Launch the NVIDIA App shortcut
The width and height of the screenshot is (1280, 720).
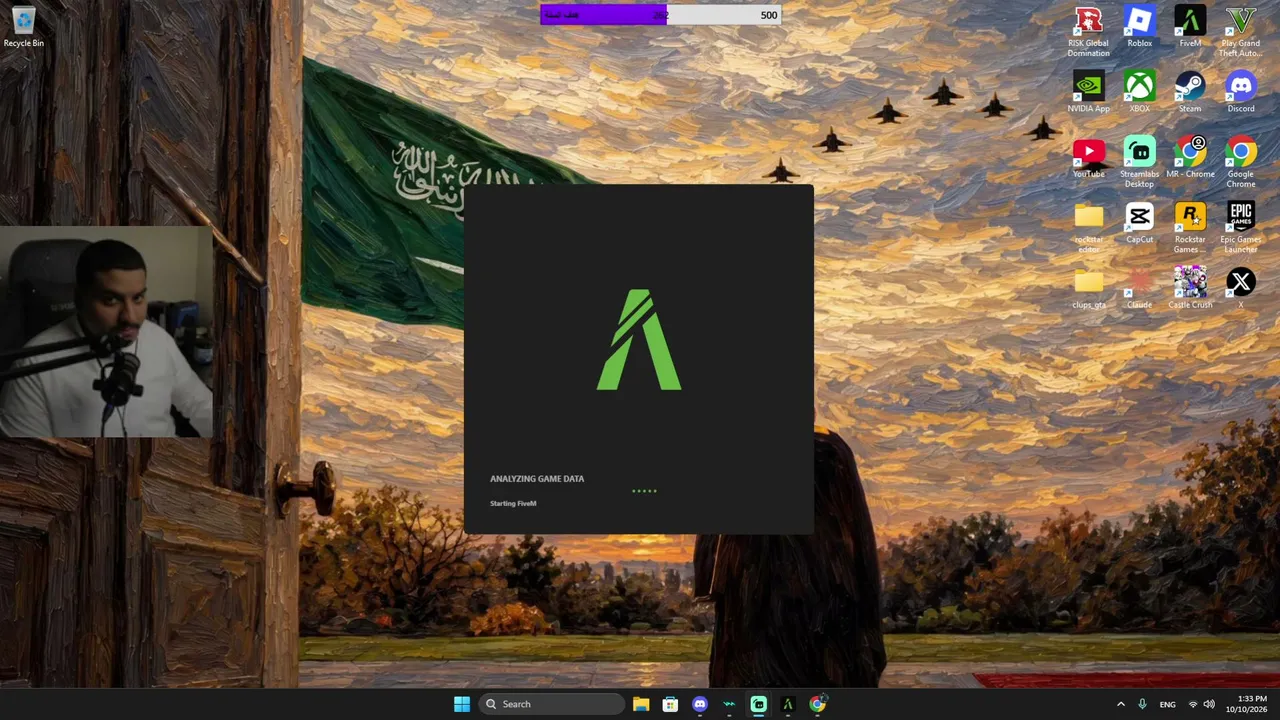(1088, 92)
